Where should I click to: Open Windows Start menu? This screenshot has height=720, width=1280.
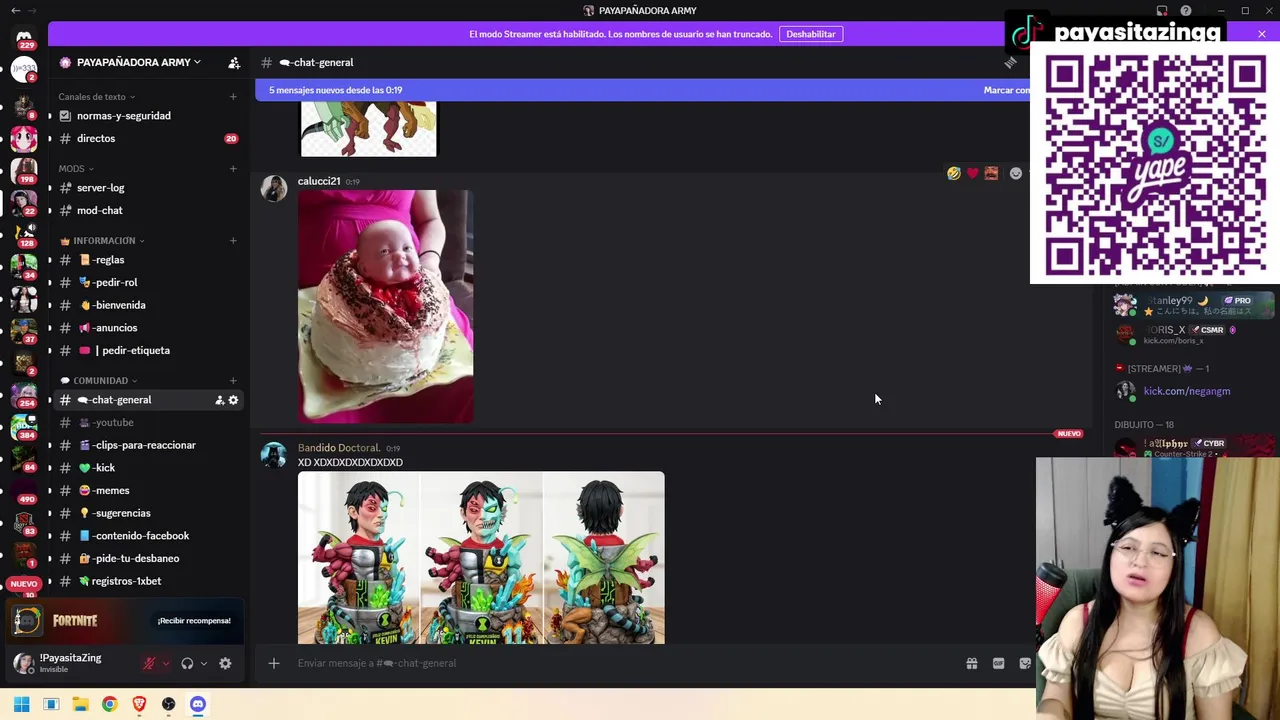point(22,704)
